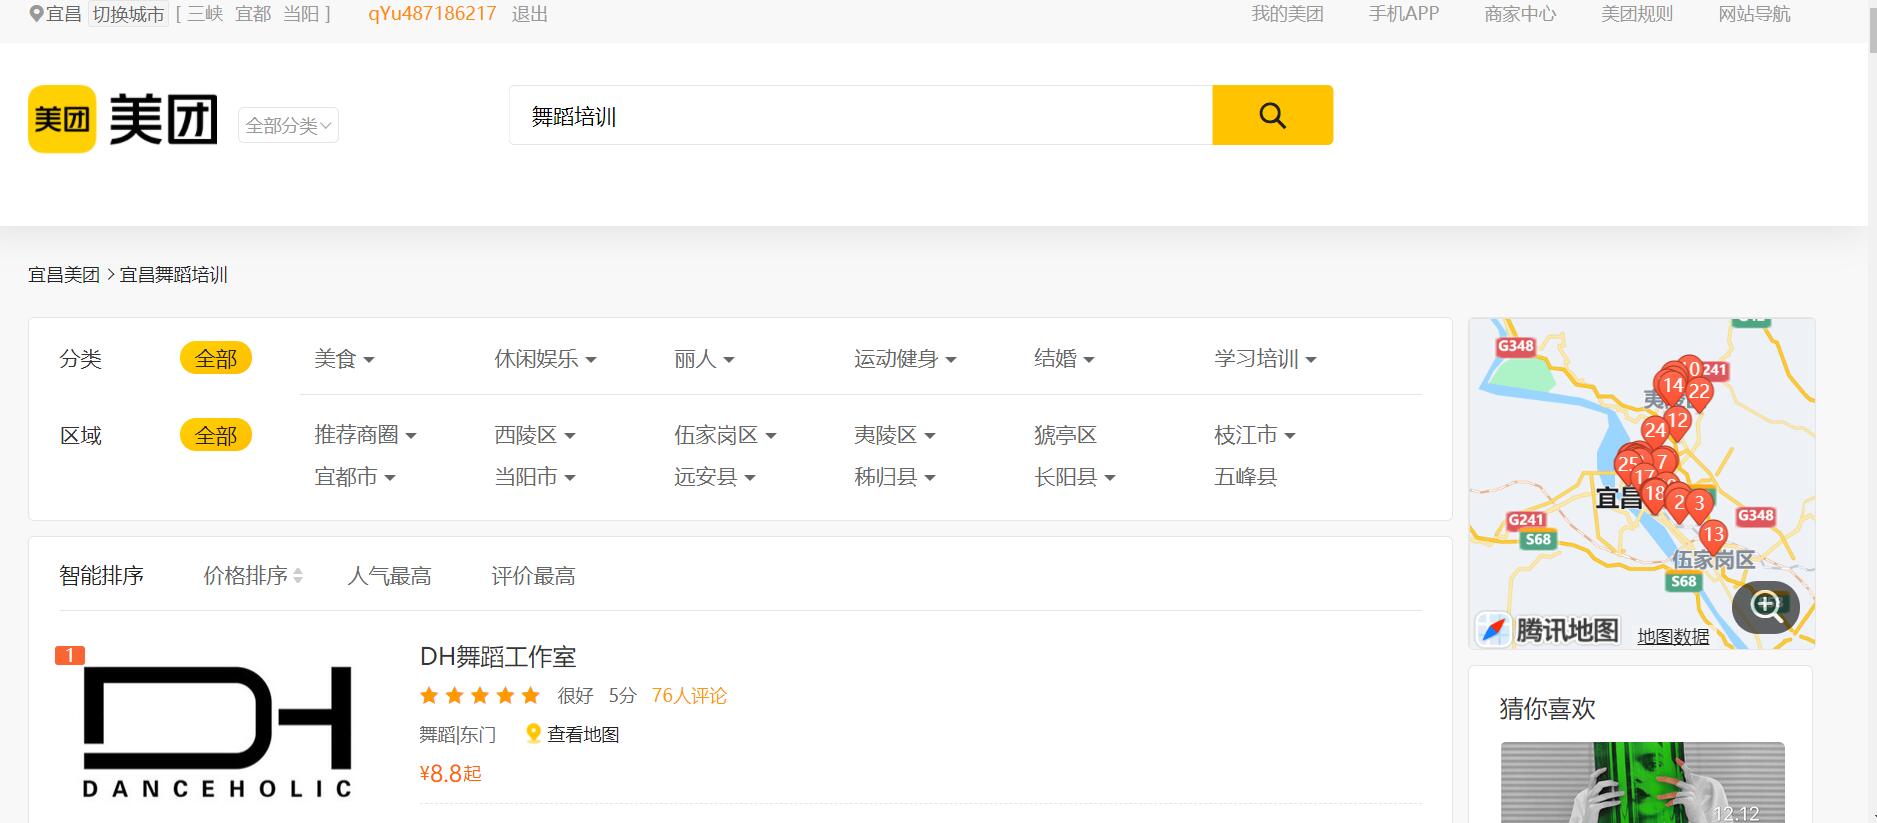The image size is (1877, 823).
Task: Click the yellow search magnifier button
Action: (x=1272, y=115)
